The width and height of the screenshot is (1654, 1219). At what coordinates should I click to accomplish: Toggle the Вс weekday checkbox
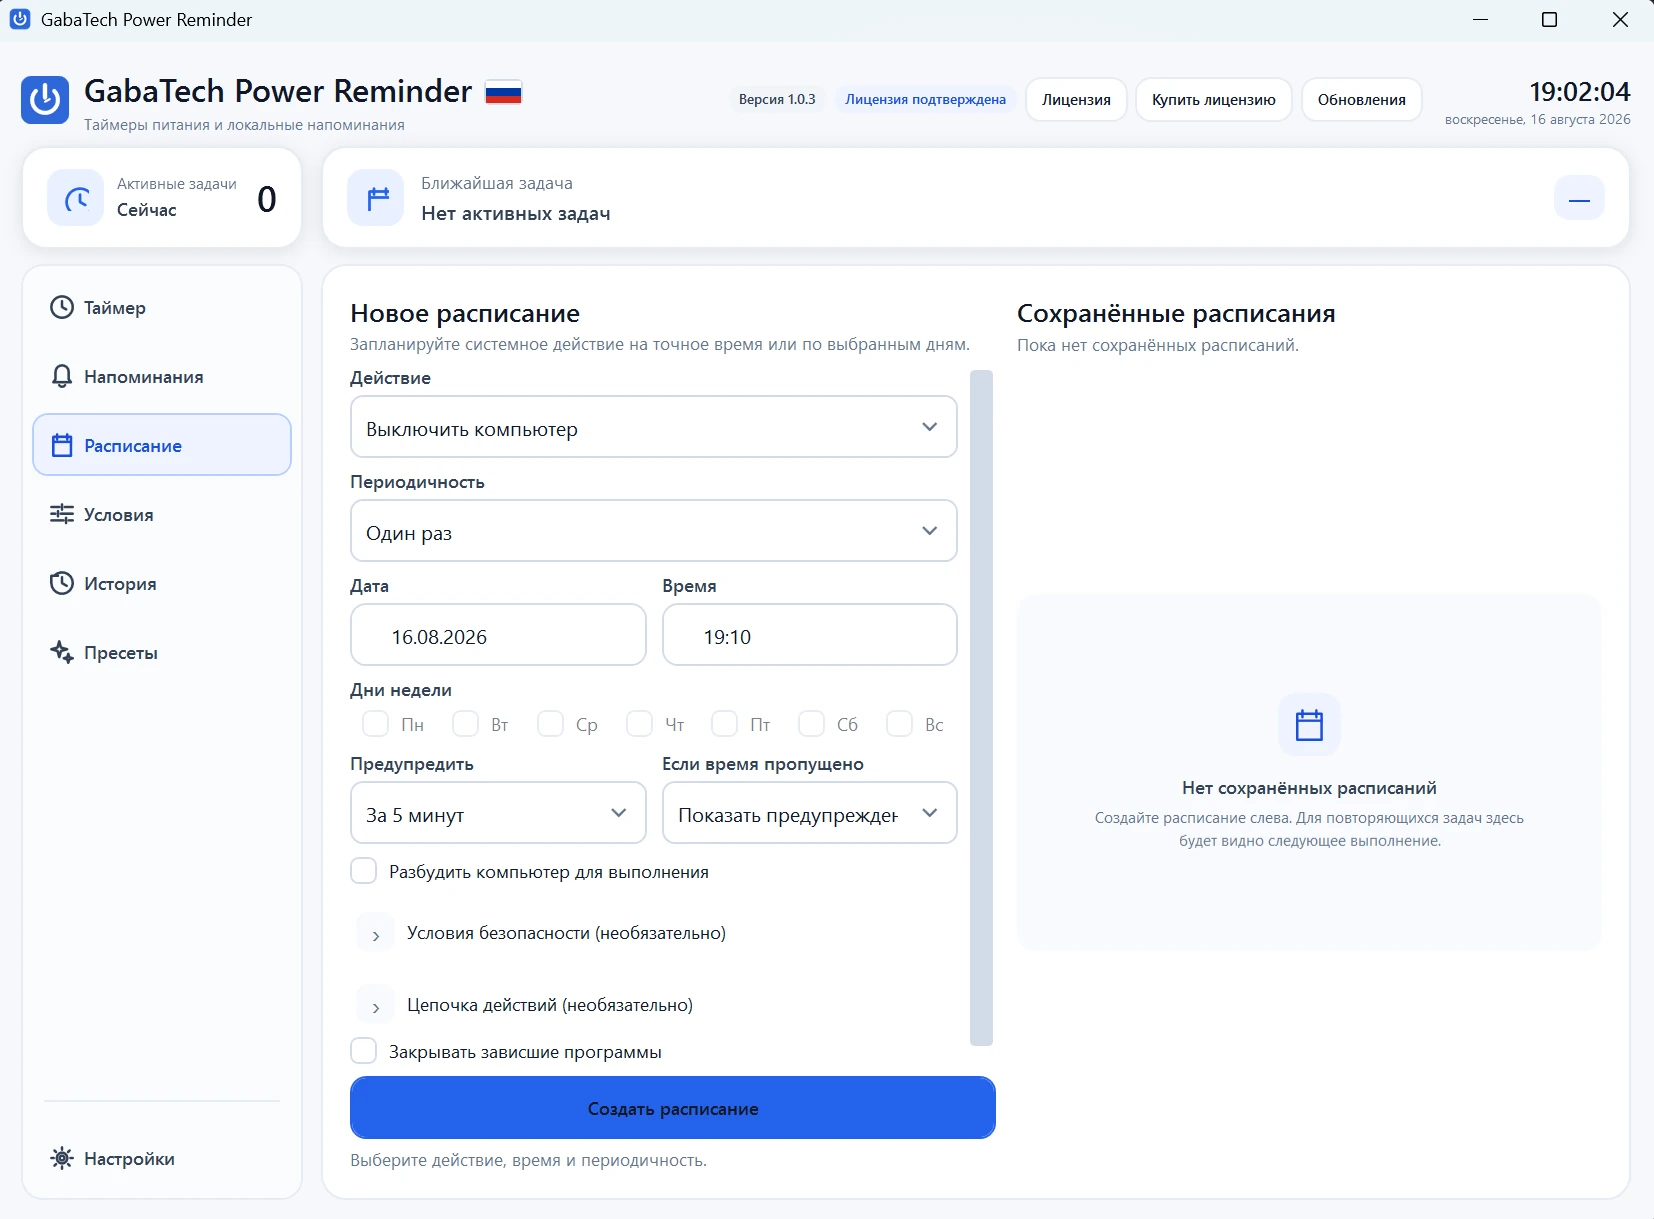click(900, 723)
